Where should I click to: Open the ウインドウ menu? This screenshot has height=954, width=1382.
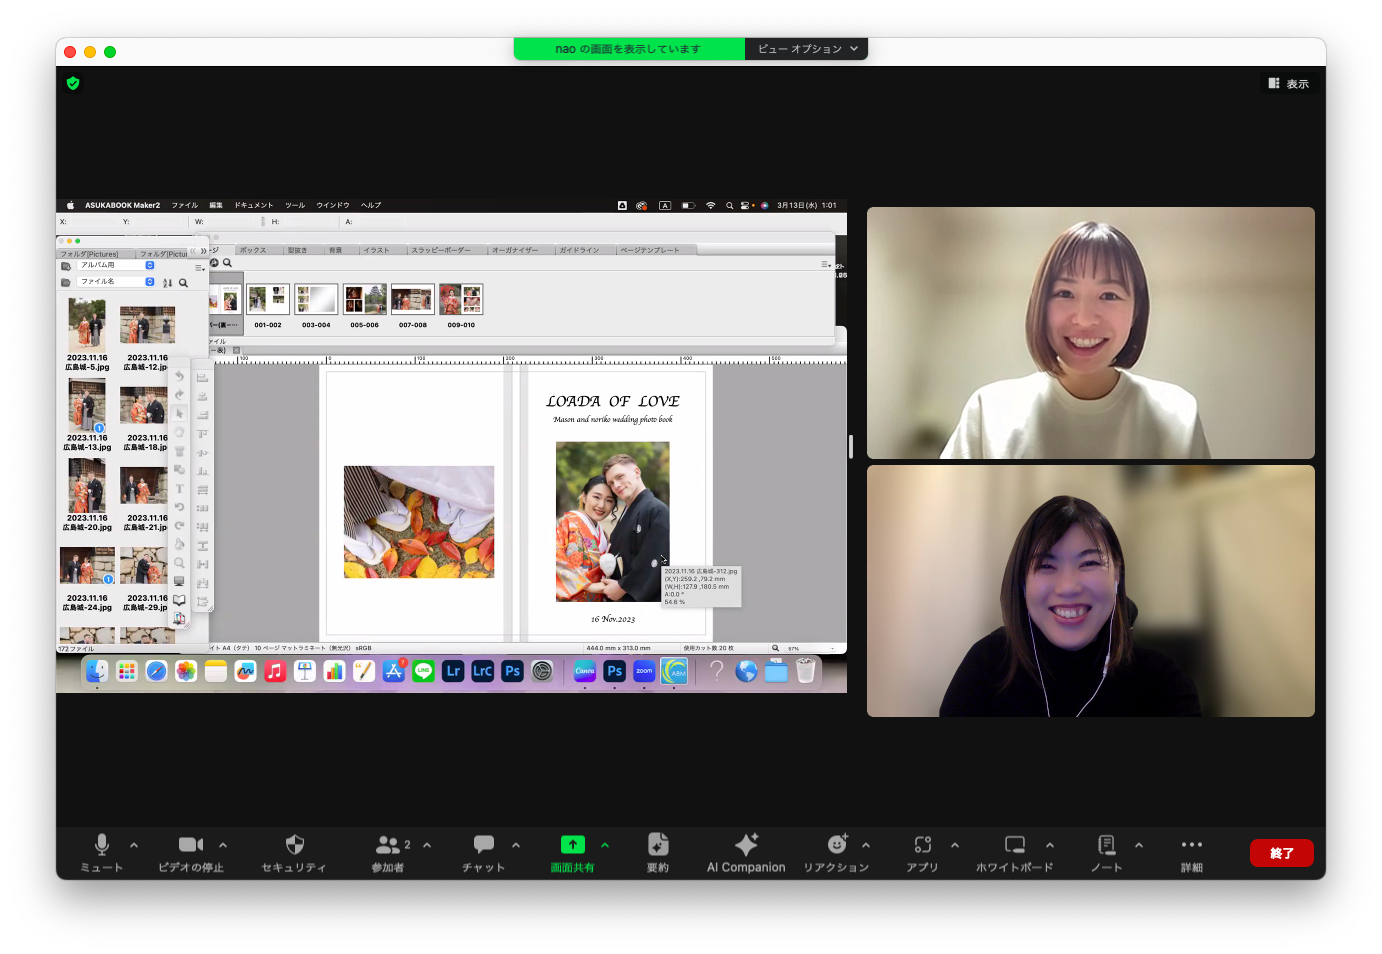333,205
